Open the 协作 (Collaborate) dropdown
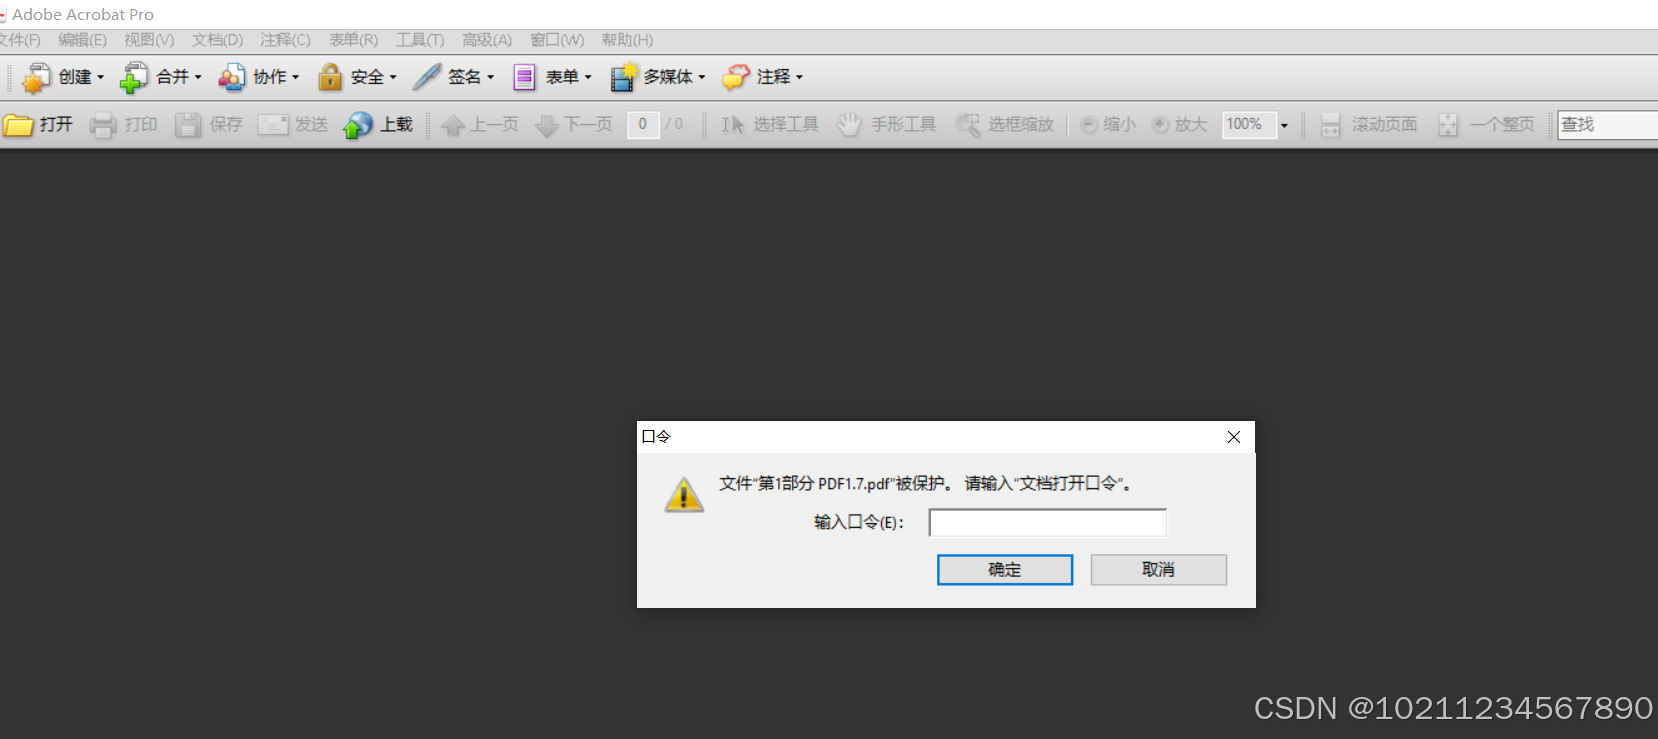Image resolution: width=1658 pixels, height=739 pixels. (x=295, y=77)
